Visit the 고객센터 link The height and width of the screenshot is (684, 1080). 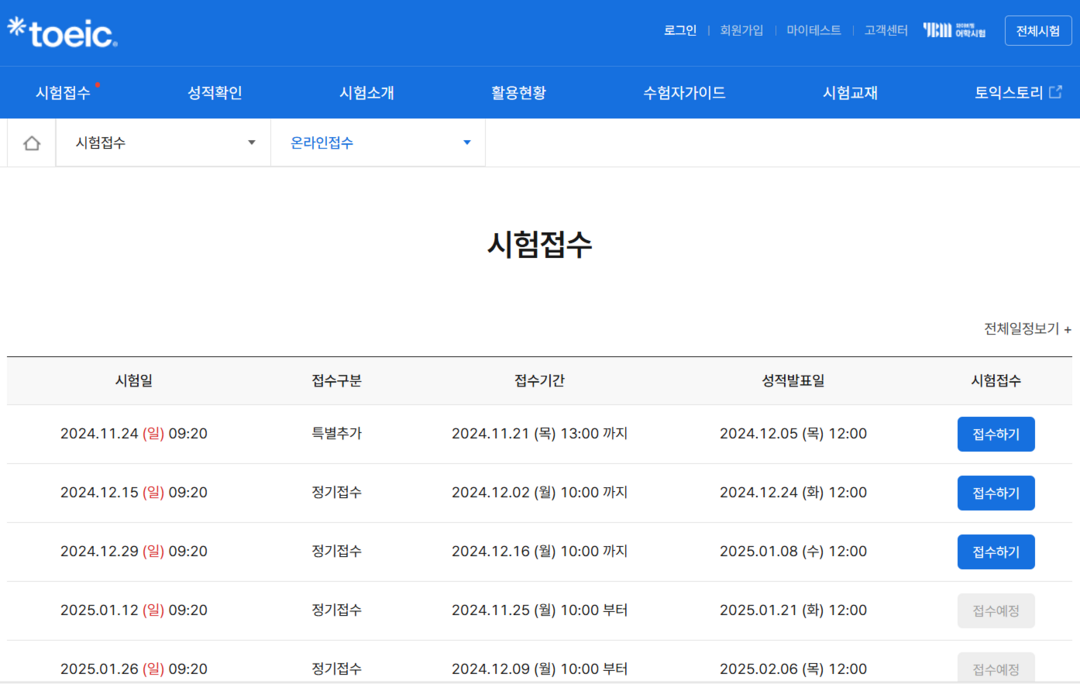[x=886, y=30]
